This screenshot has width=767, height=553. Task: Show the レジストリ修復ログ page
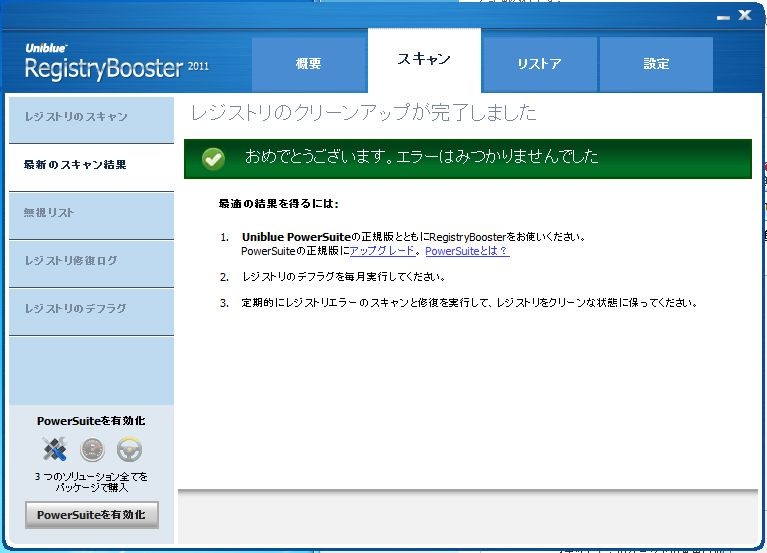tap(91, 264)
